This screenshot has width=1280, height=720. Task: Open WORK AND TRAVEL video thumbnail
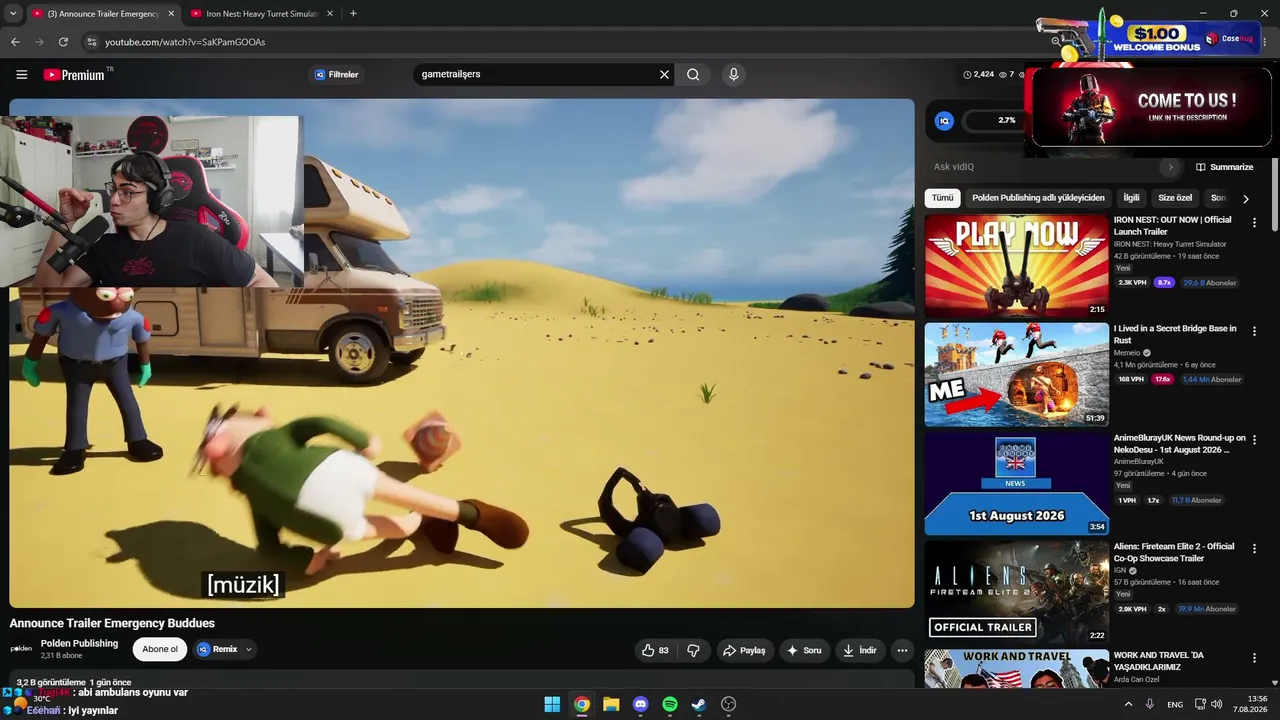[x=1016, y=668]
